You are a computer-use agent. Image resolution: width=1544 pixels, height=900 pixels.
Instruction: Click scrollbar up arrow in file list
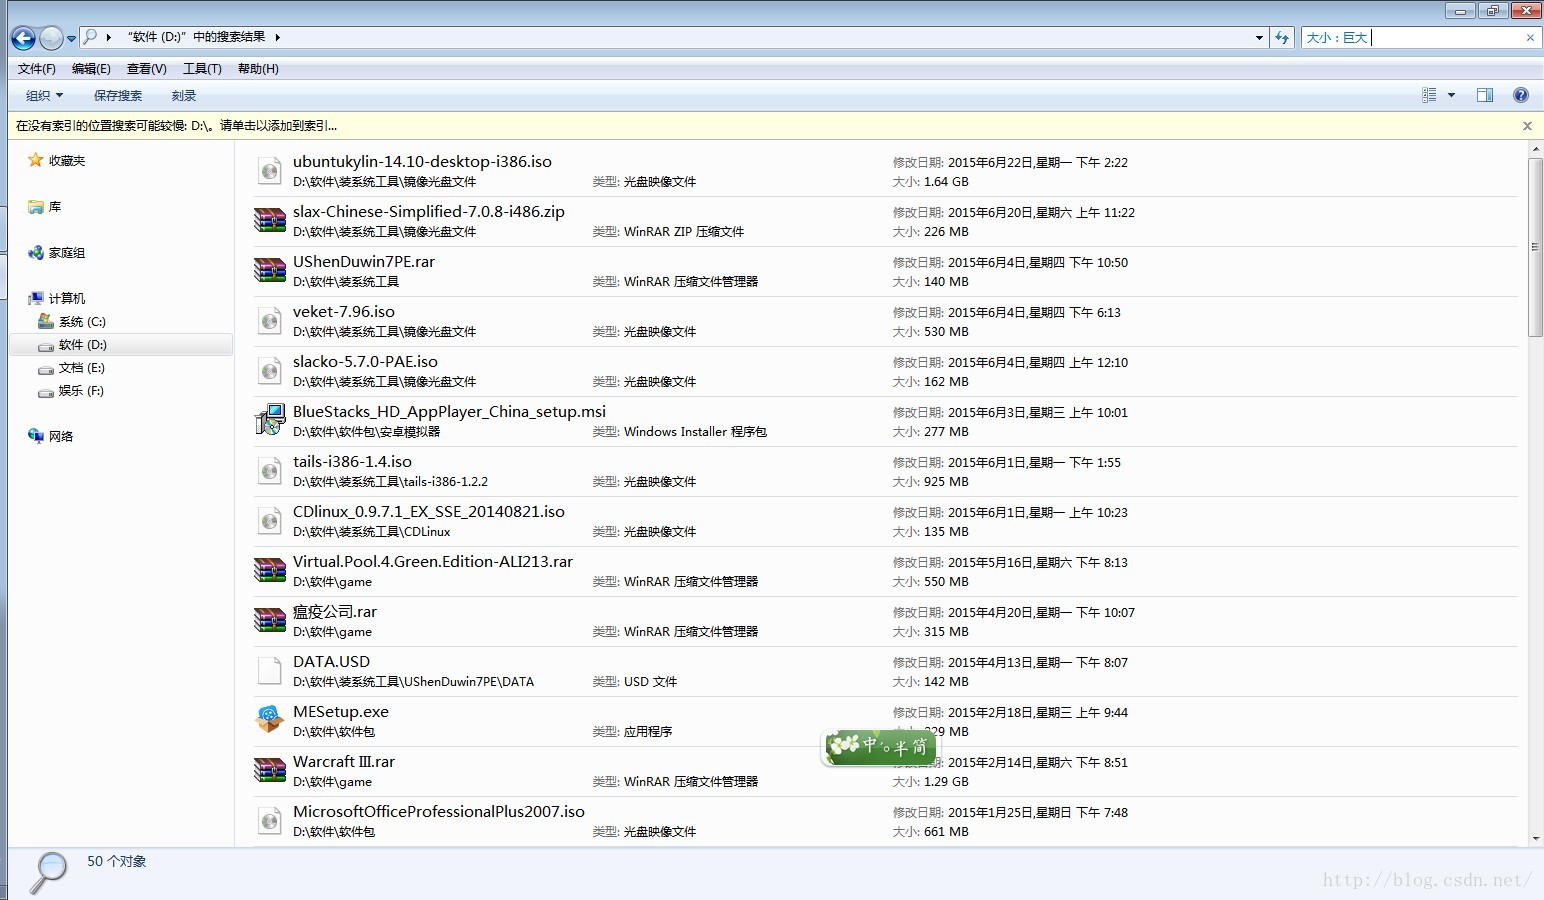(x=1535, y=149)
